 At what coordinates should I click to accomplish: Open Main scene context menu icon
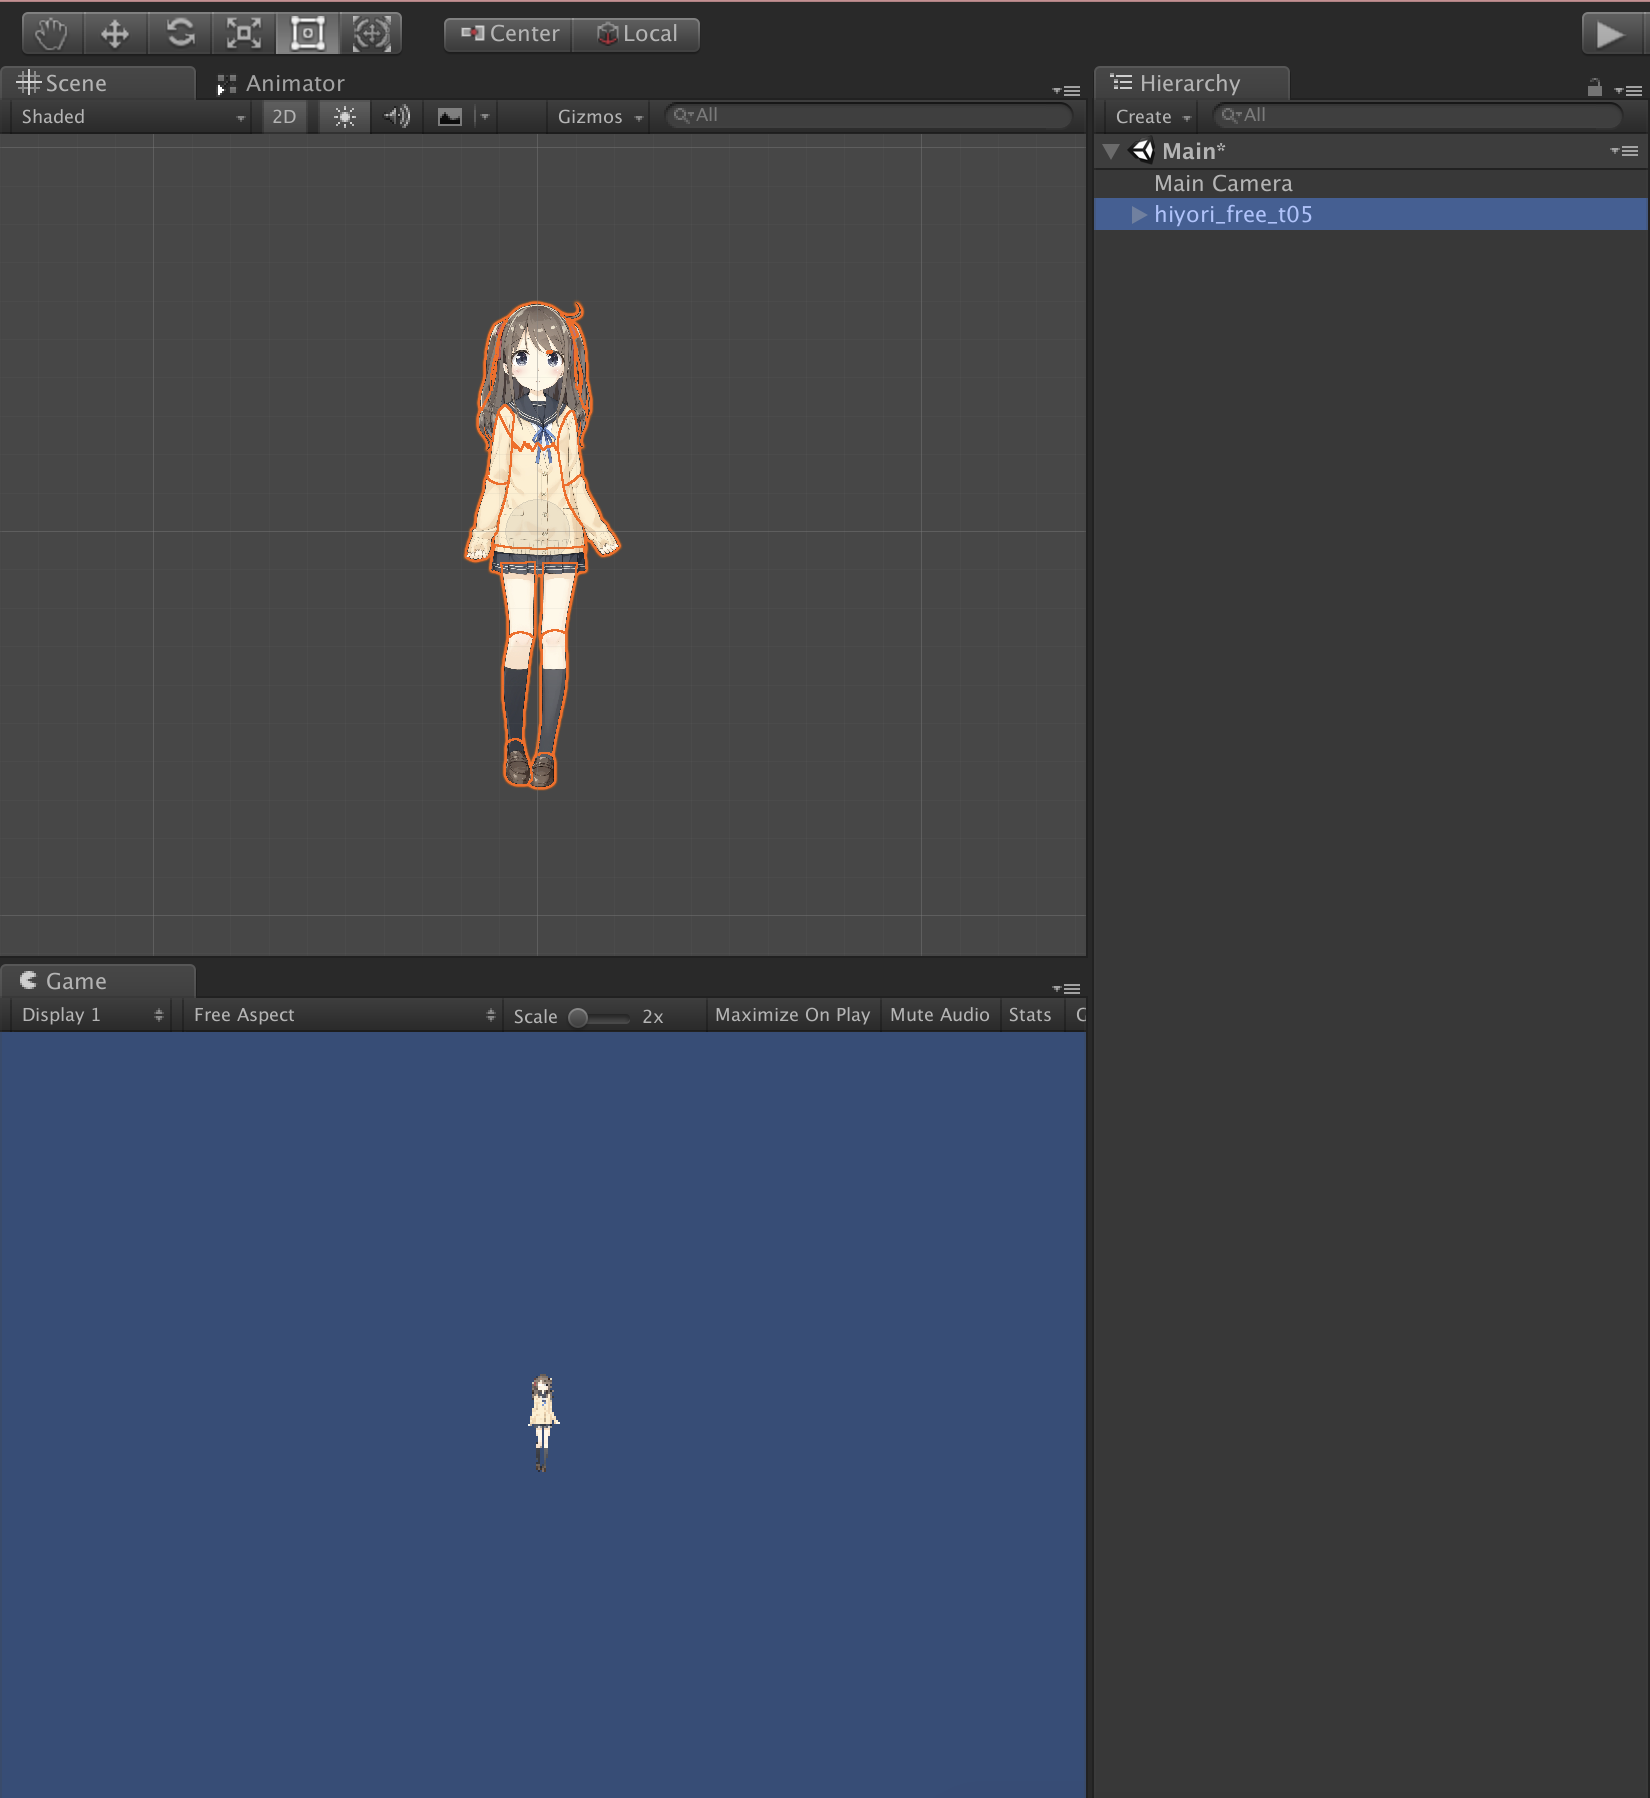click(x=1624, y=151)
